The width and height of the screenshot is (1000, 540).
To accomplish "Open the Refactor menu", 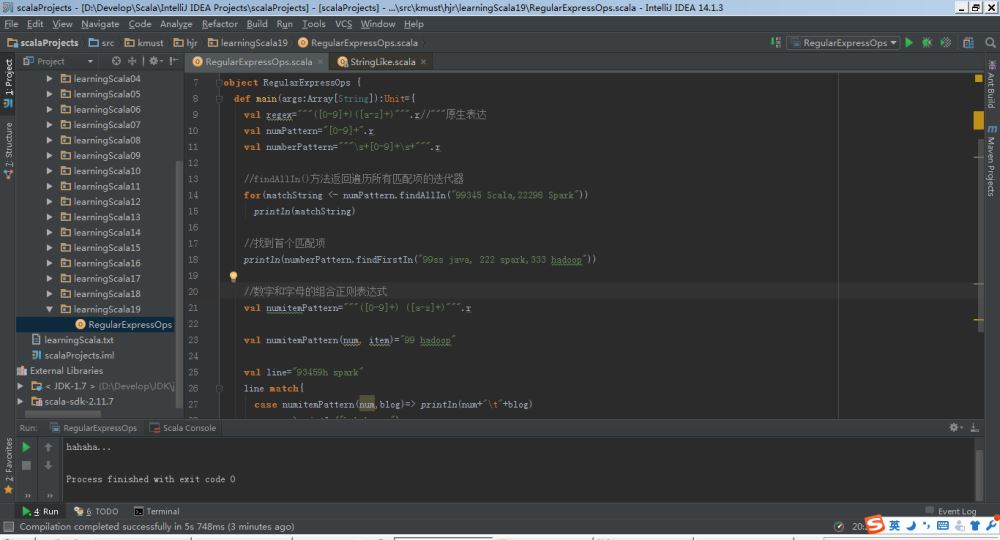I will click(x=219, y=24).
